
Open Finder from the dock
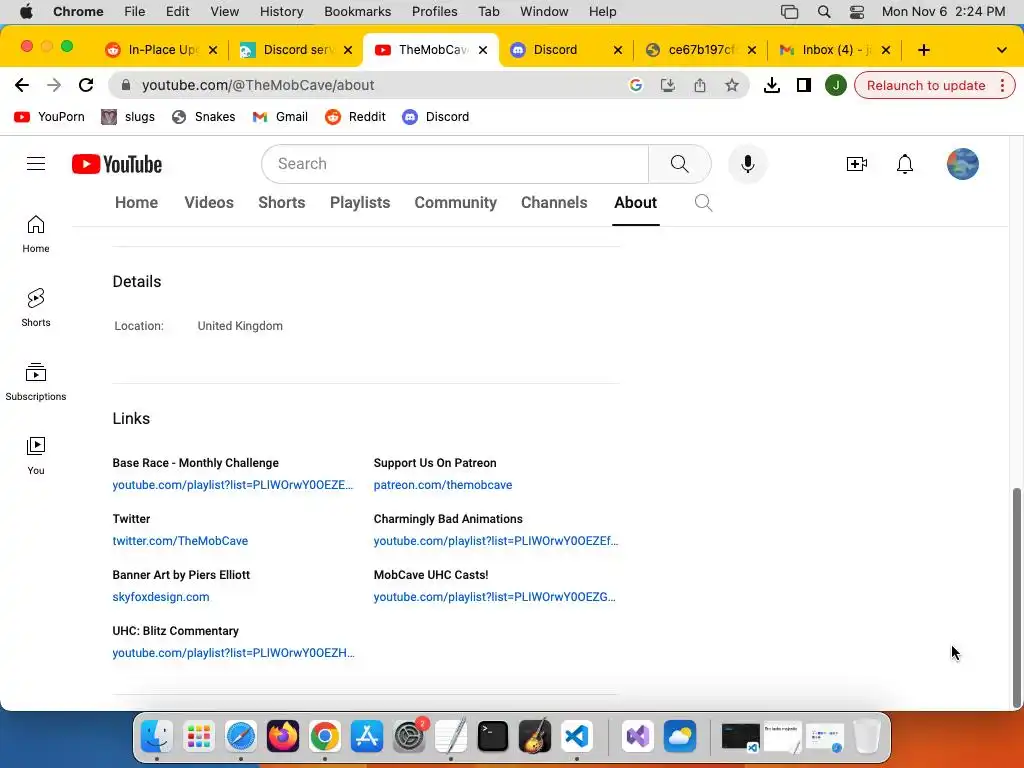coord(157,737)
